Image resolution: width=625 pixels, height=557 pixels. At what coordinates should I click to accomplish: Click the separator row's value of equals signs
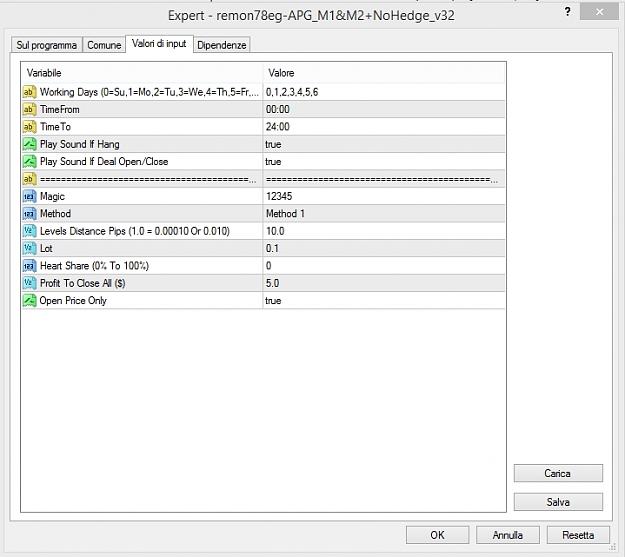pos(381,179)
